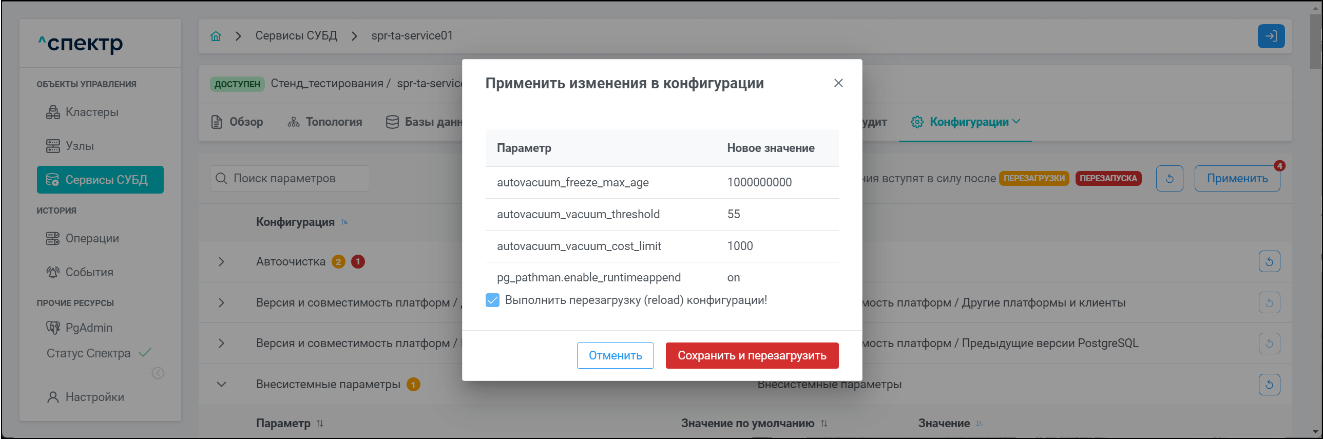
Task: Click the orange 2 badge beside Автоочистка
Action: click(x=339, y=262)
